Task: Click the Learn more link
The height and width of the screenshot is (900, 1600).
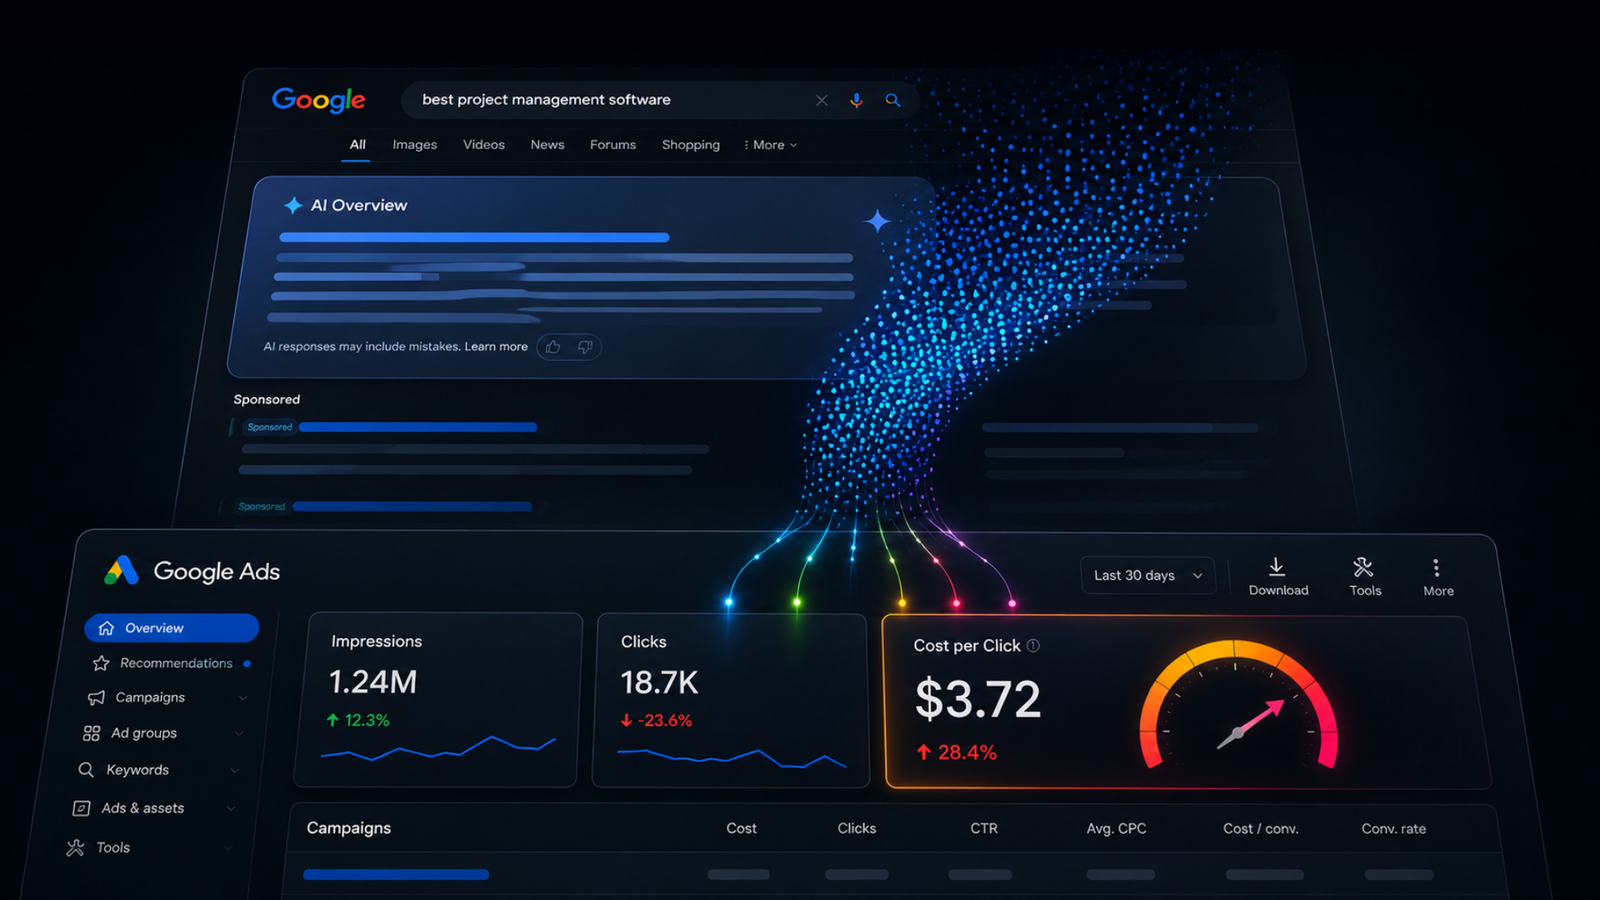Action: [496, 347]
